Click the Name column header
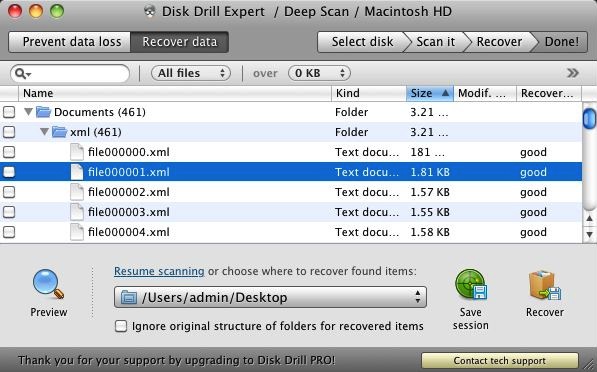 pyautogui.click(x=175, y=93)
